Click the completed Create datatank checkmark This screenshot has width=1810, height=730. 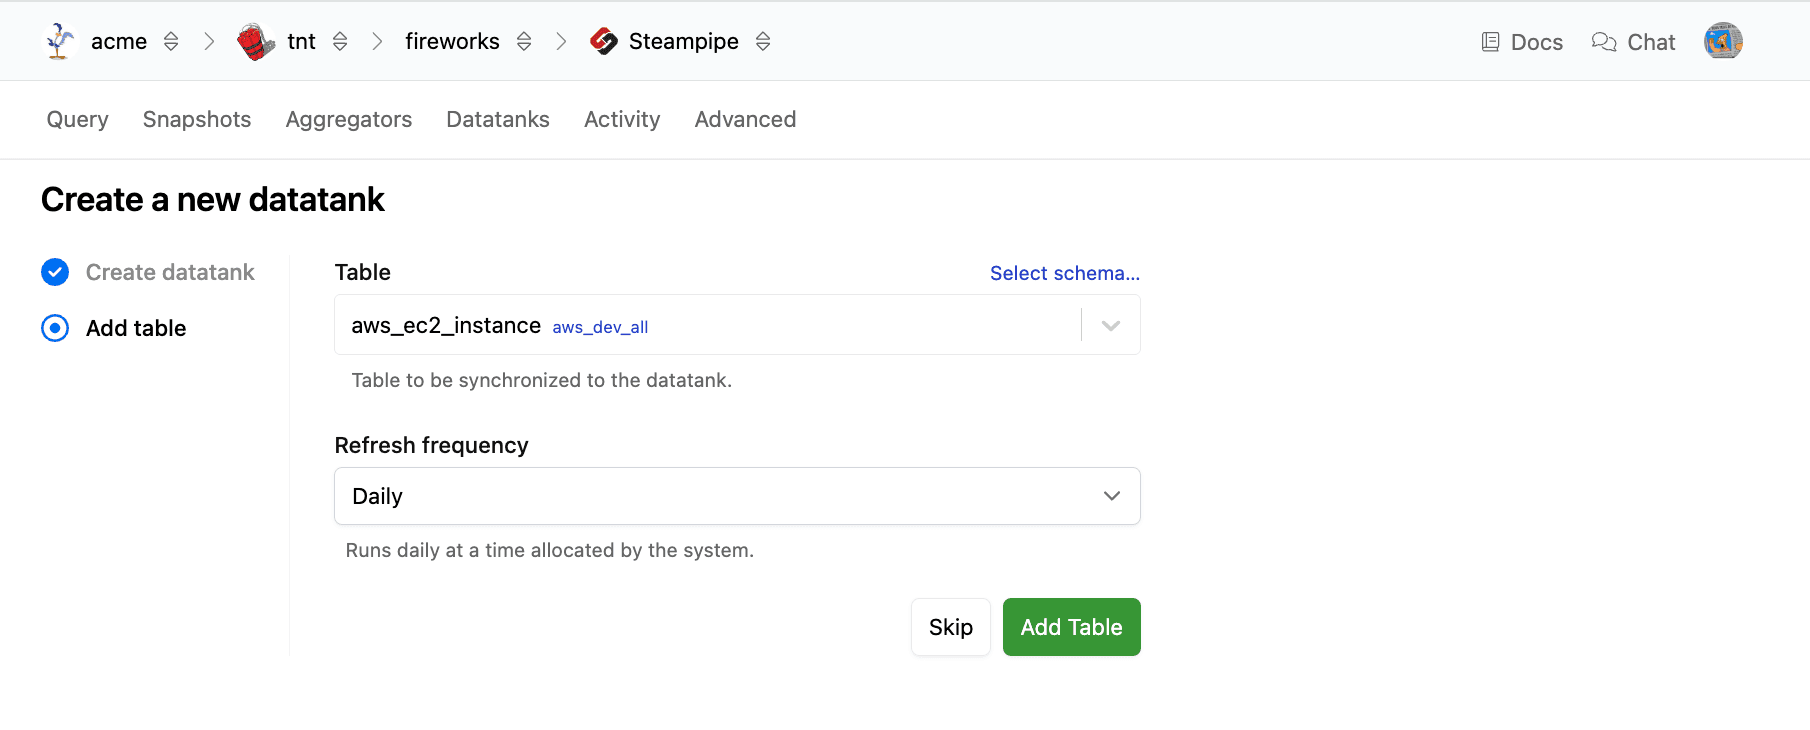click(55, 272)
